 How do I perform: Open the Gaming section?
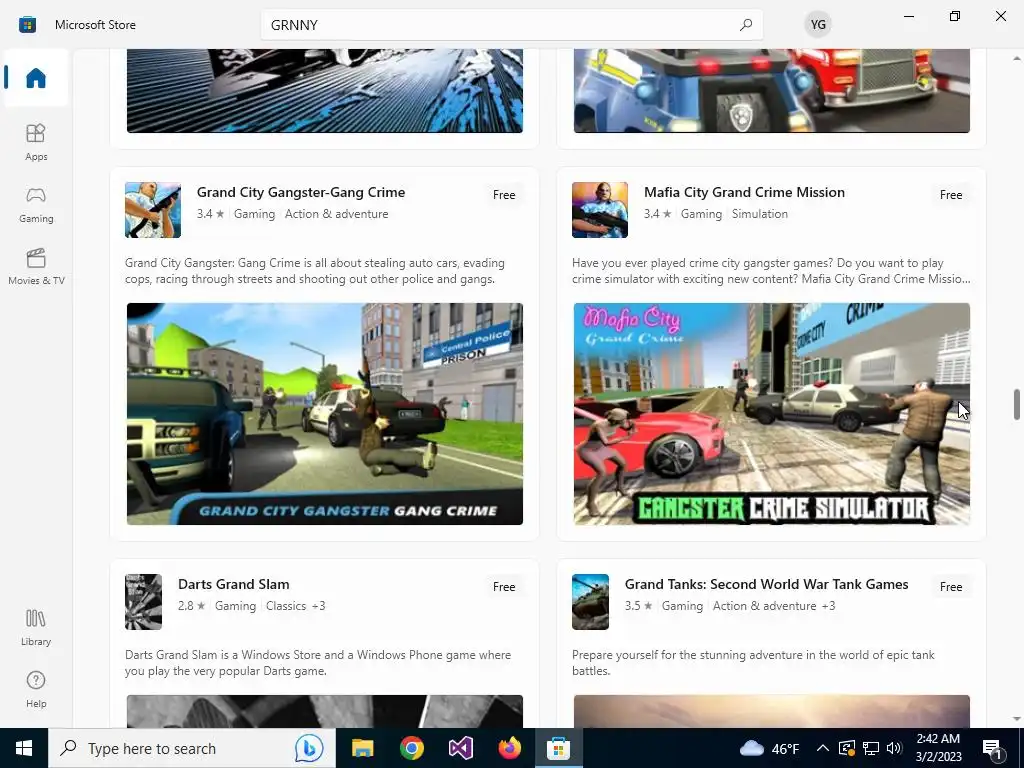pyautogui.click(x=36, y=204)
